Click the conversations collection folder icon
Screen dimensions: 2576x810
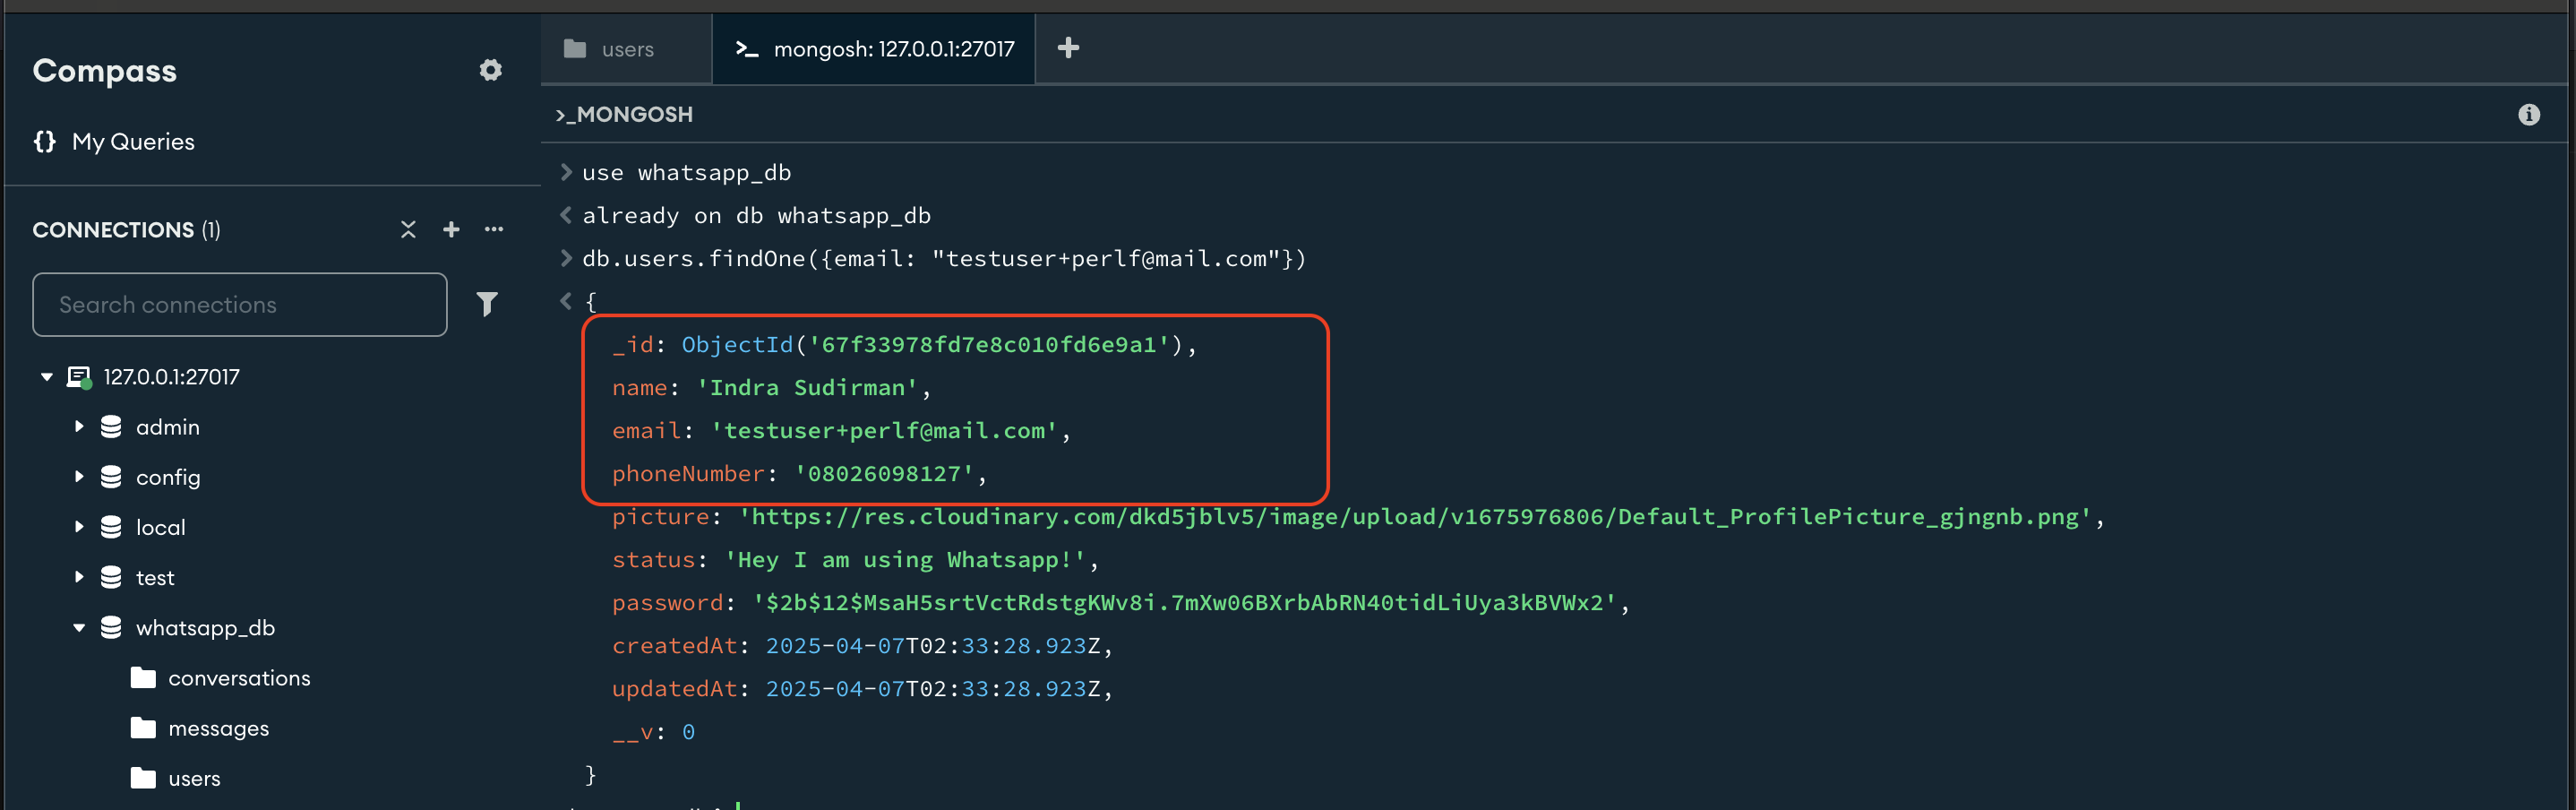tap(142, 677)
